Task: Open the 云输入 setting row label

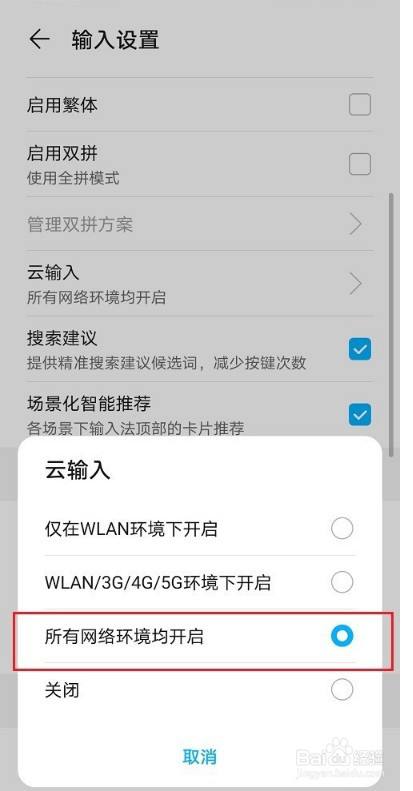Action: point(53,272)
